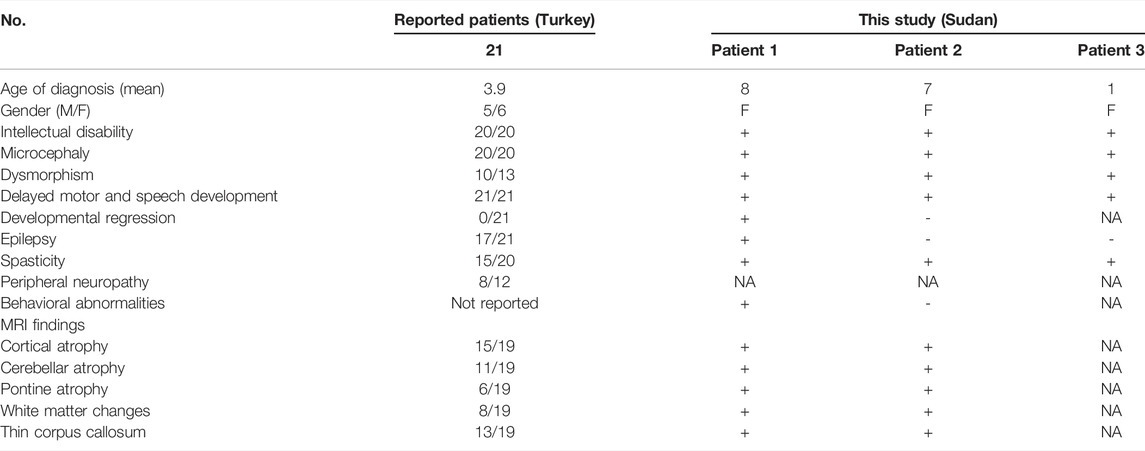Click the 'Microcephaly' row label

[45, 153]
